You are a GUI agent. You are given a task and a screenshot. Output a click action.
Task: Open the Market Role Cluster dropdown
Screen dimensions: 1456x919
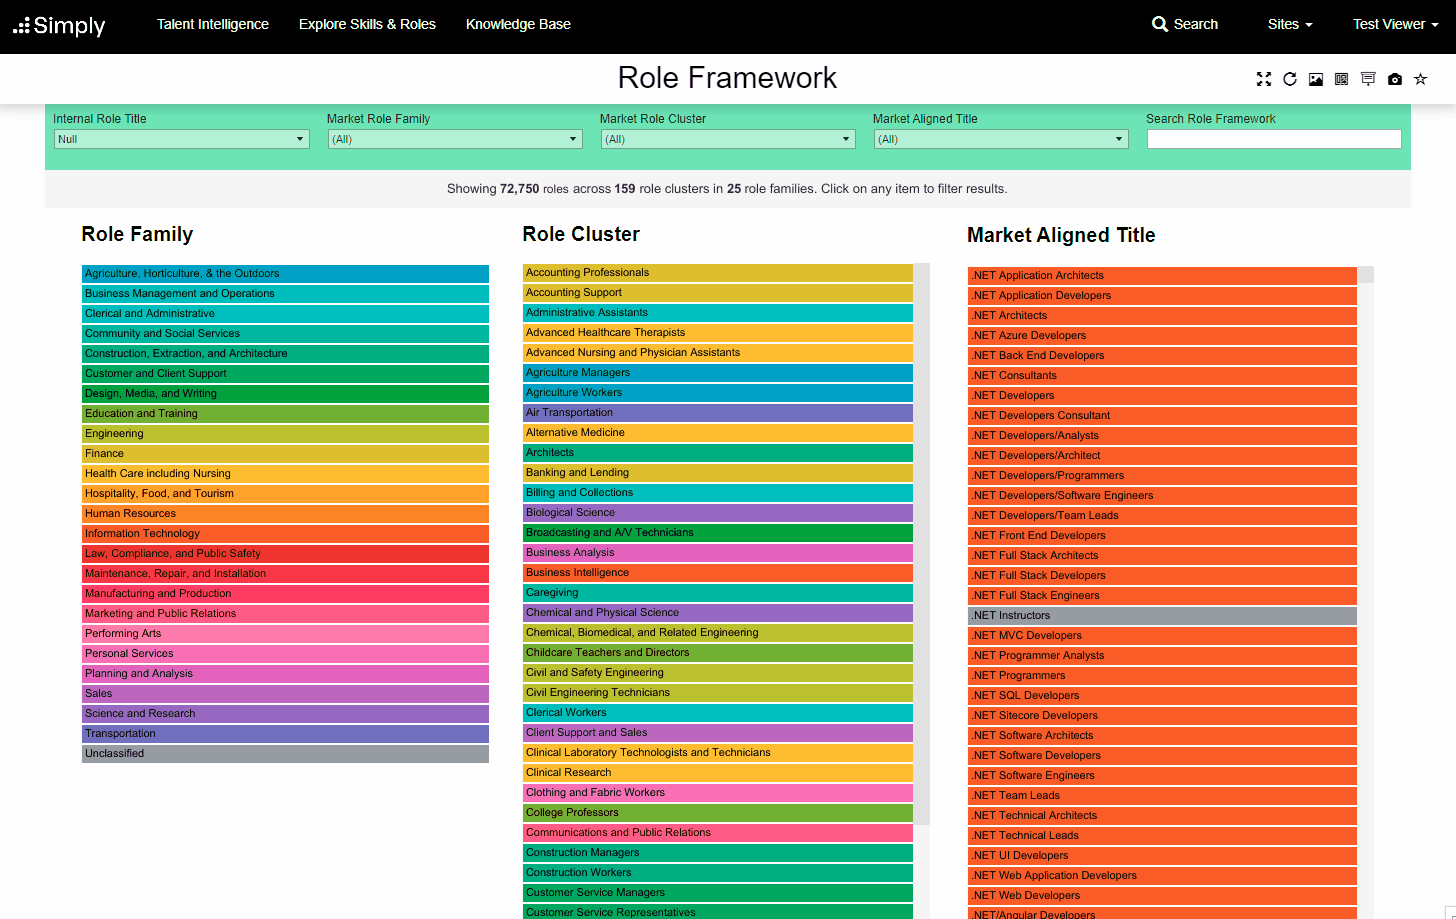pos(727,139)
